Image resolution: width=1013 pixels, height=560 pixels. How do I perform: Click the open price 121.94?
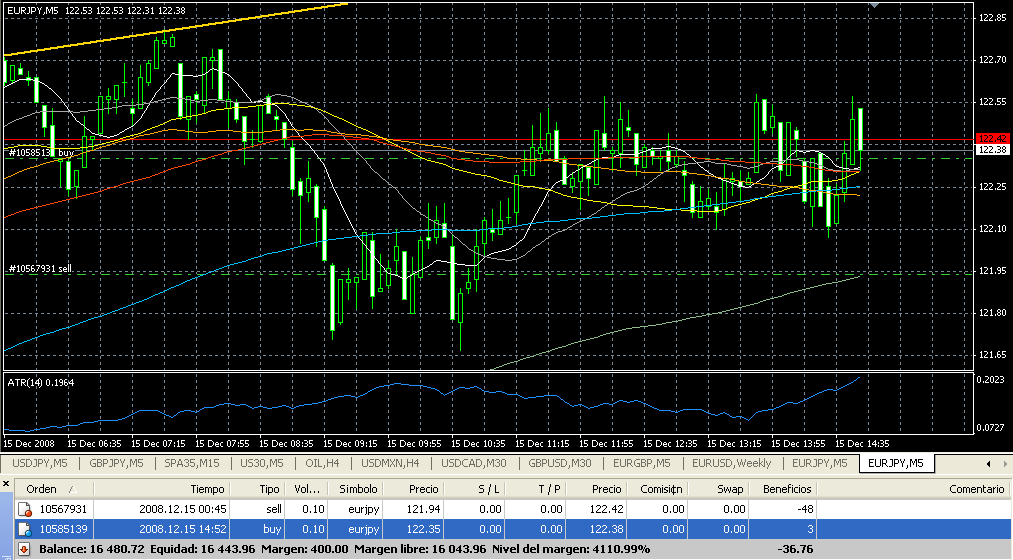[425, 509]
